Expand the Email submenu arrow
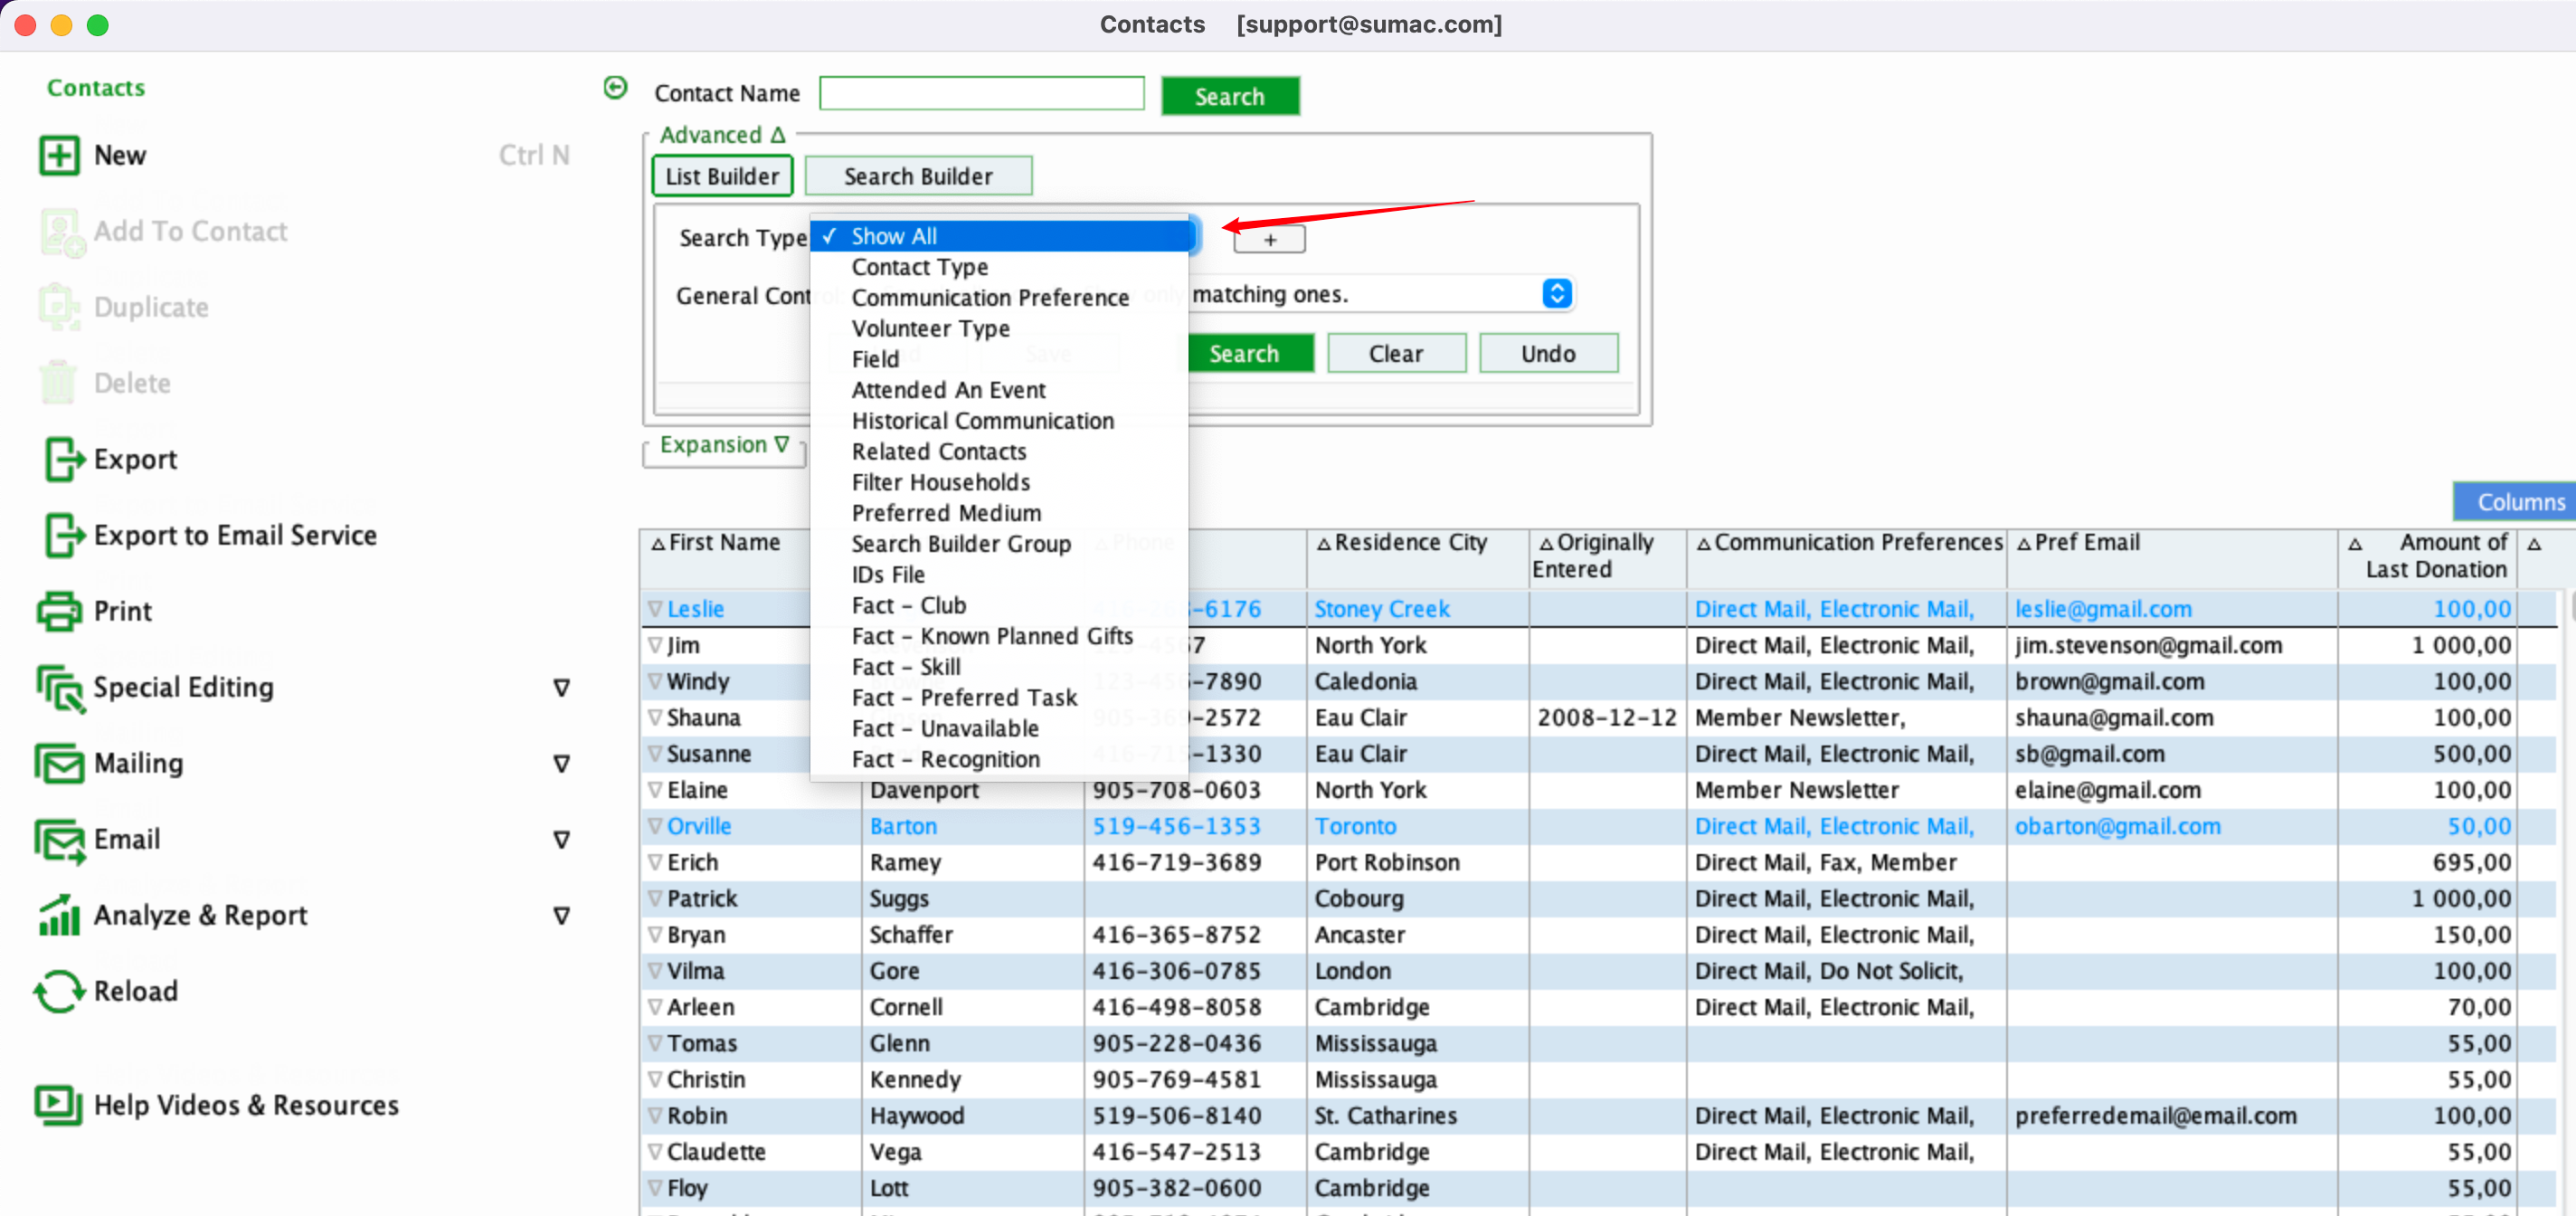Viewport: 2576px width, 1216px height. (x=561, y=840)
